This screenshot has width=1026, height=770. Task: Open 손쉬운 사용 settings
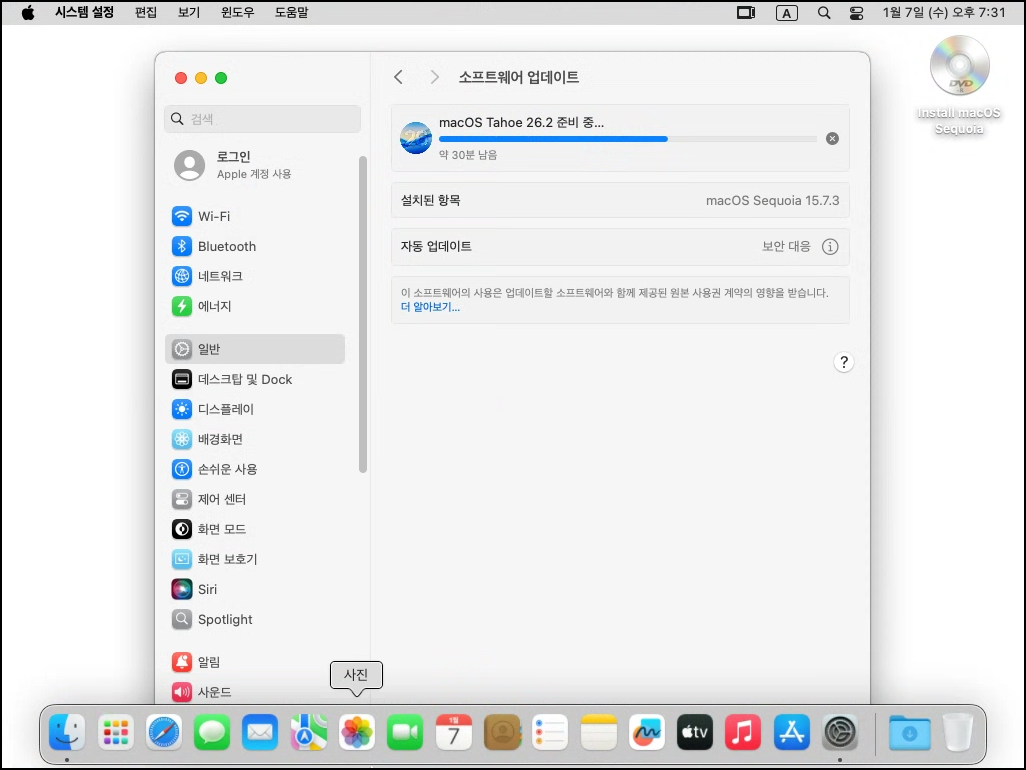255,469
